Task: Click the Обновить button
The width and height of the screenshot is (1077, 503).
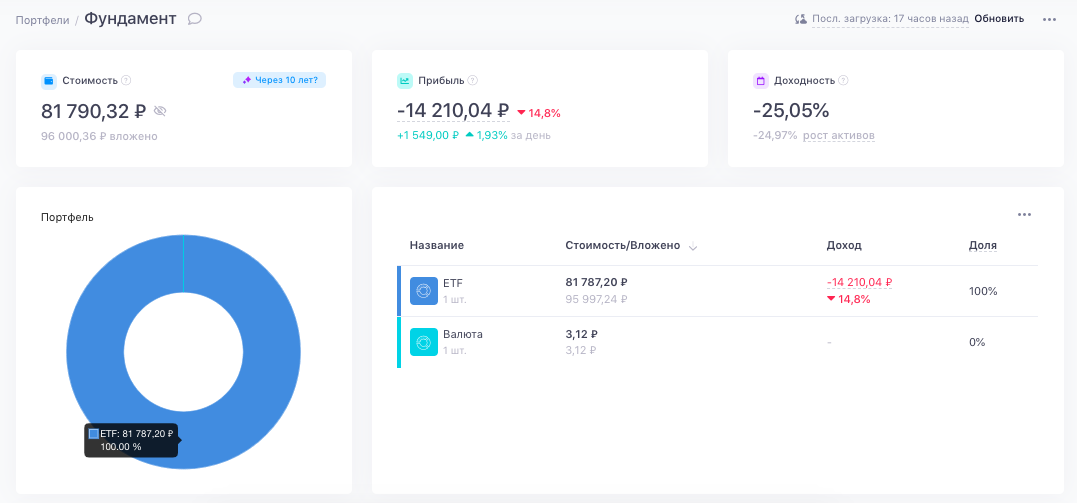Action: [999, 19]
